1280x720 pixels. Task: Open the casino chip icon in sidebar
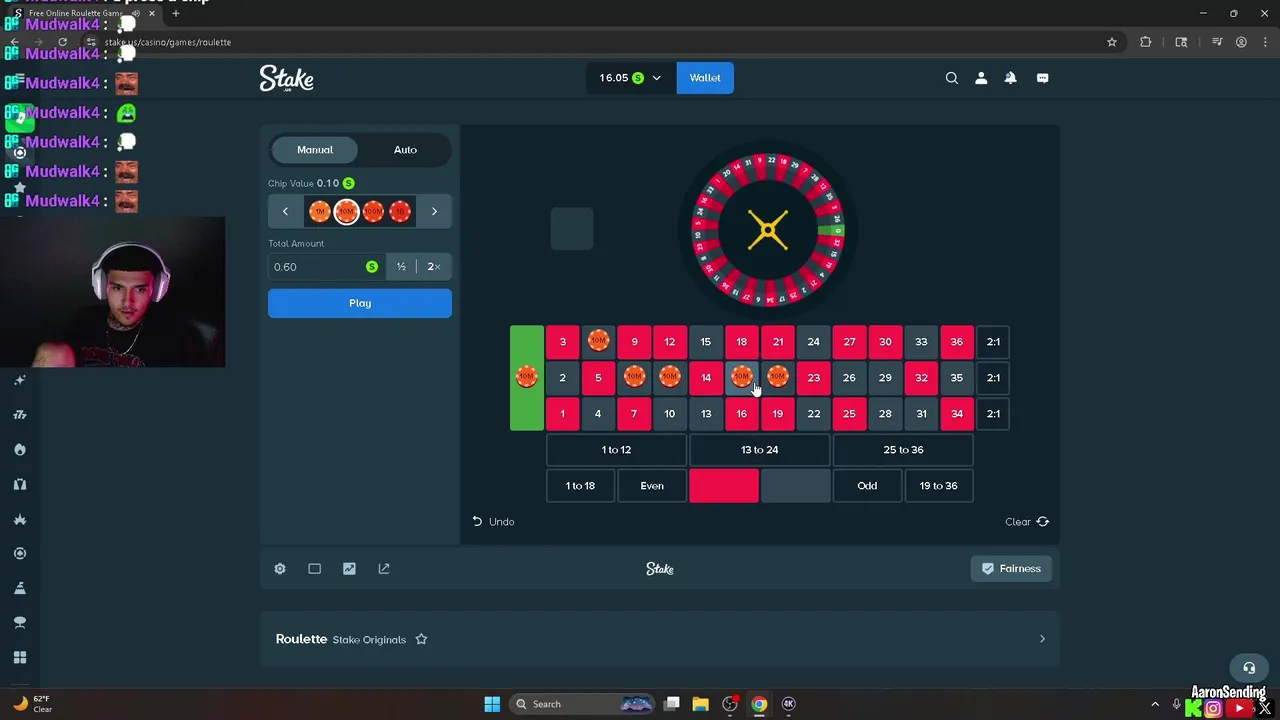(x=19, y=553)
